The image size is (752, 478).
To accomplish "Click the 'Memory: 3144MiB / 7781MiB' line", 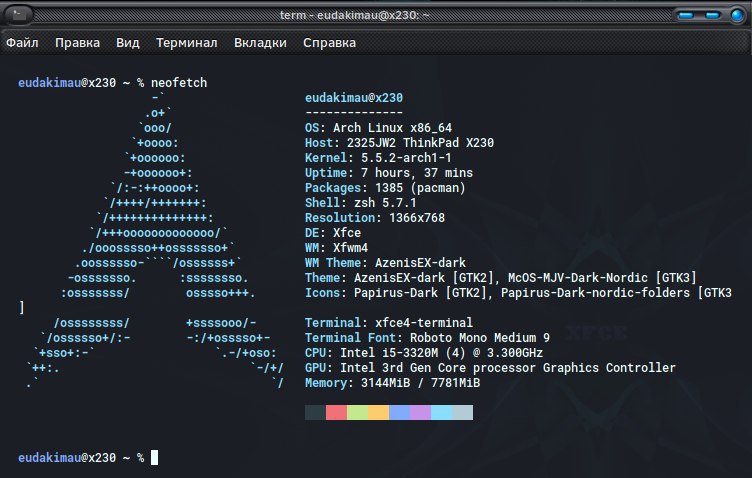I will click(x=392, y=383).
